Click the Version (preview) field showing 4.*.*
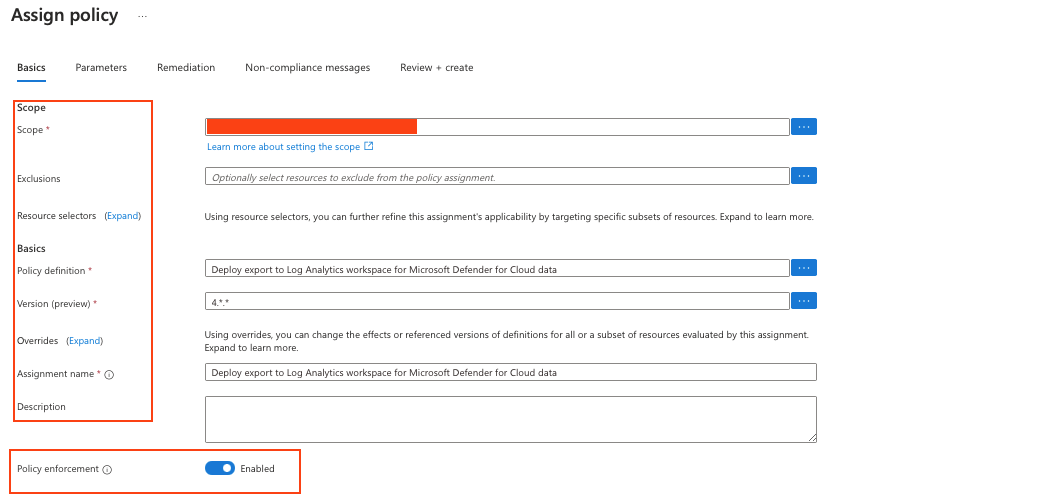 (x=497, y=301)
